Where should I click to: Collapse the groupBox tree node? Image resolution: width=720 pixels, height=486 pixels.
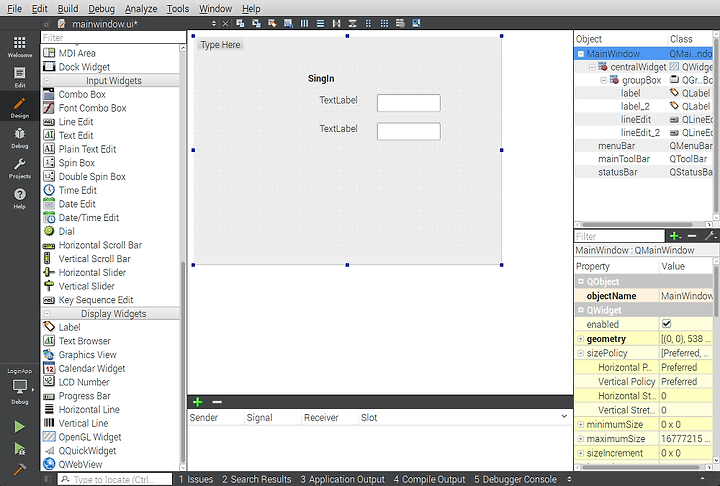click(x=603, y=80)
